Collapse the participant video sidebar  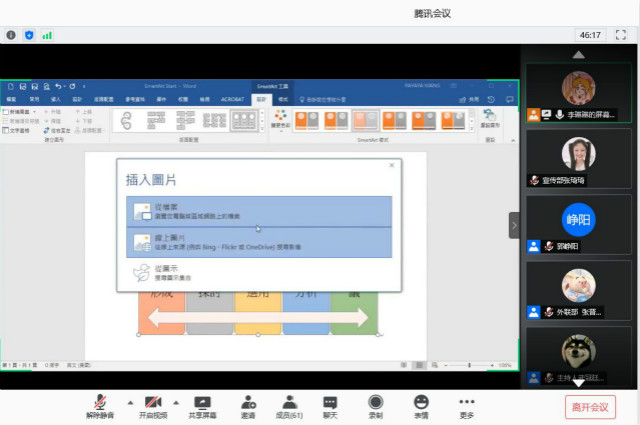coord(514,225)
